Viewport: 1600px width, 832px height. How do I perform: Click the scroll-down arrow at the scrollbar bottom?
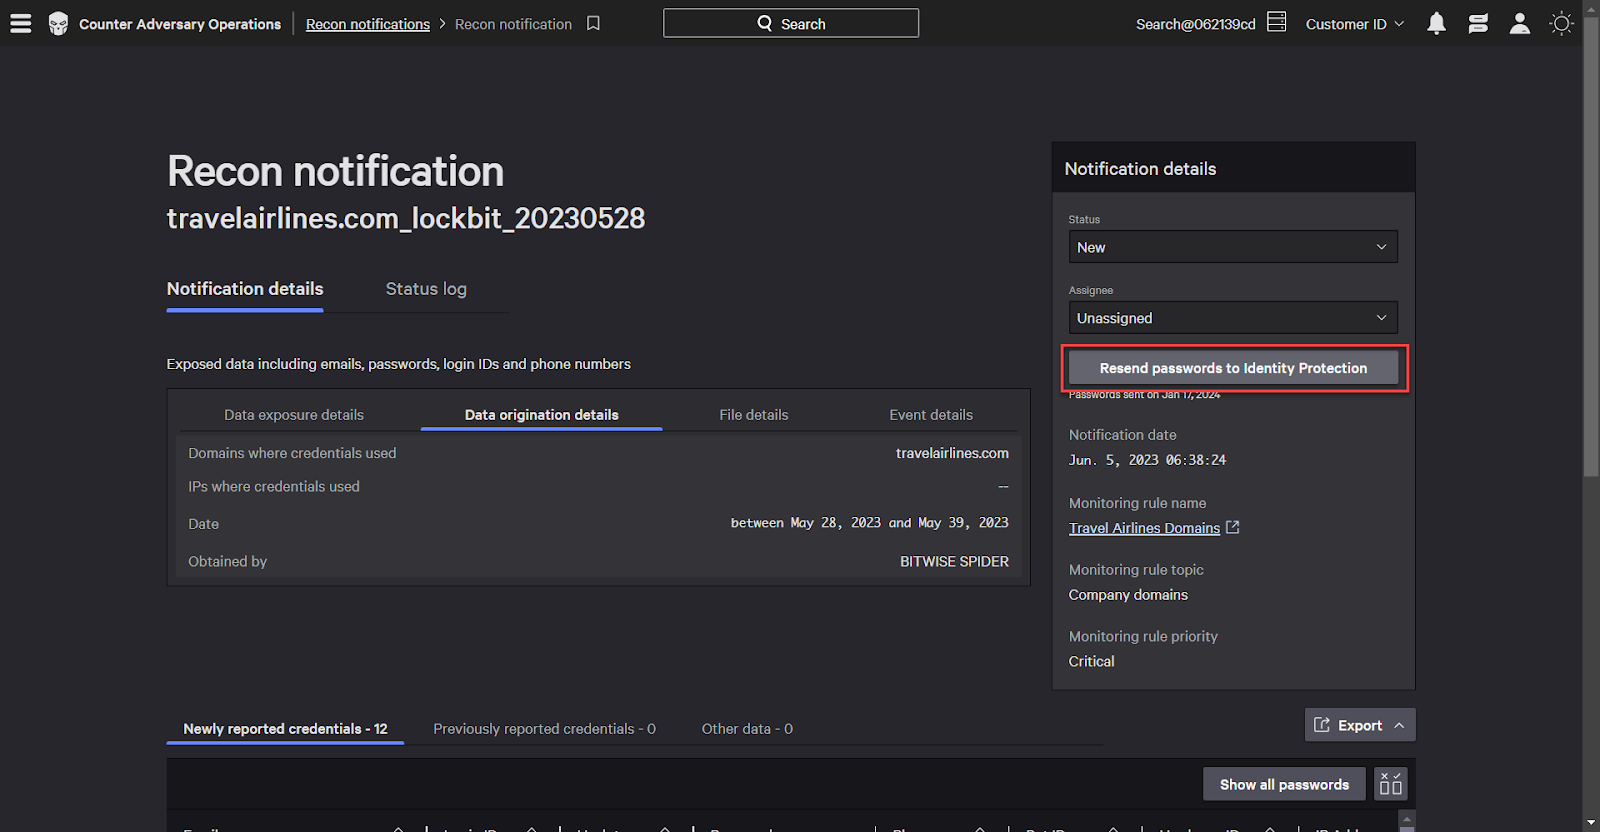click(x=1591, y=823)
